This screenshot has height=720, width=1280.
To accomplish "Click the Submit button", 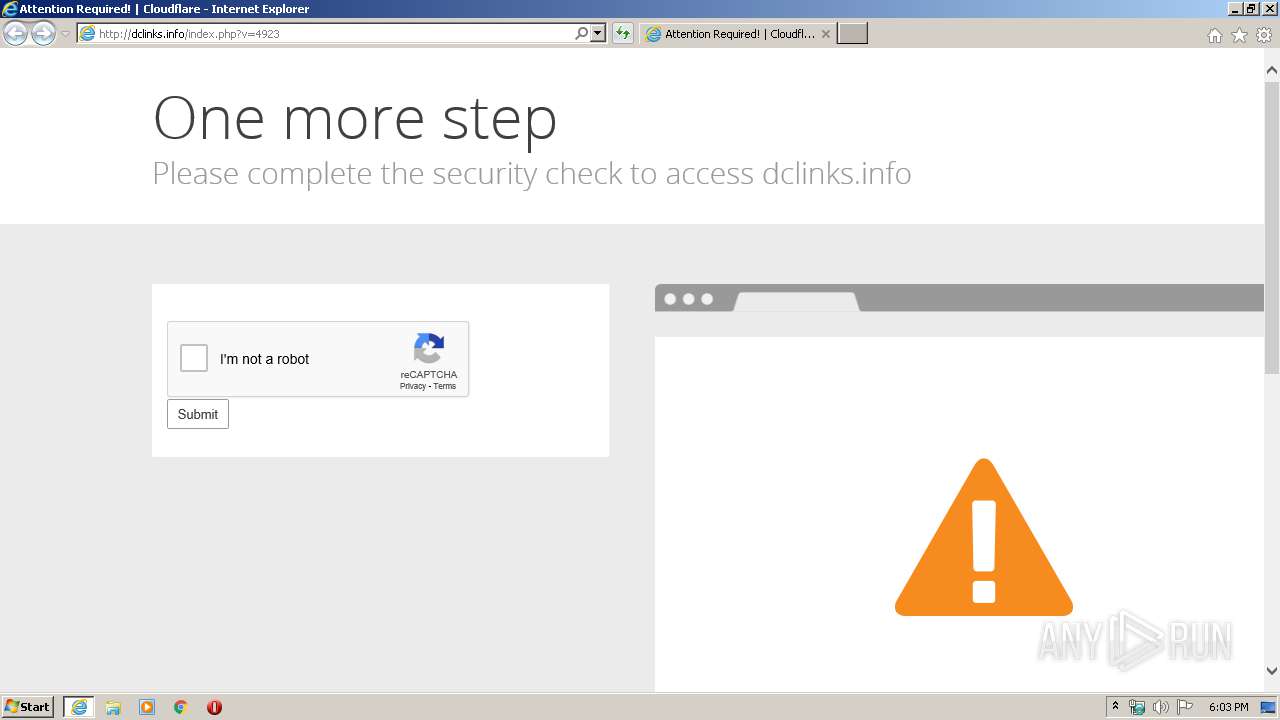I will click(198, 414).
